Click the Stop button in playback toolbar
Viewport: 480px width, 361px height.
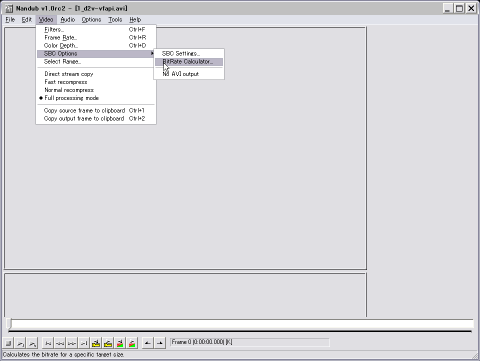pos(9,343)
